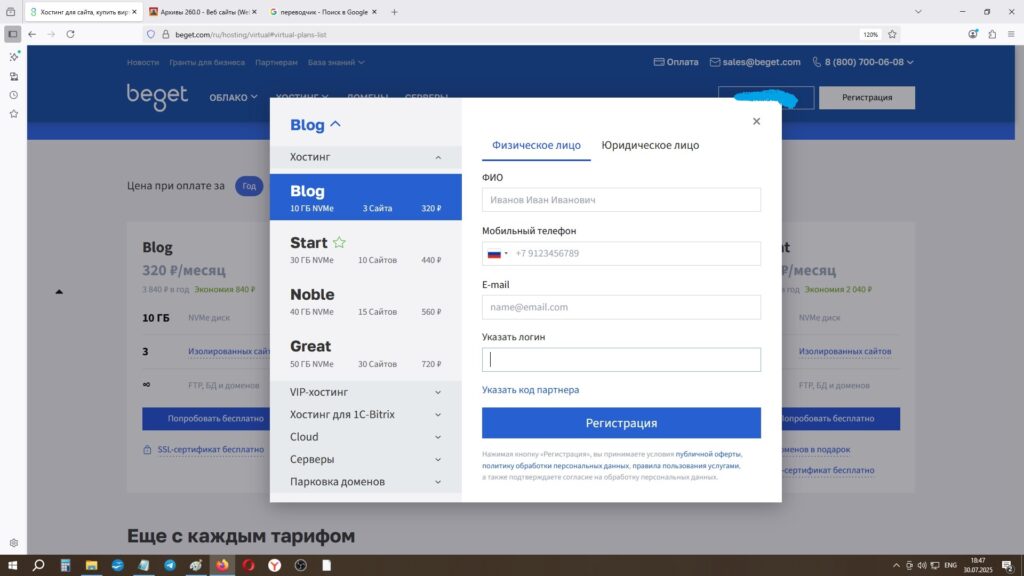Open the Указать код партнера link
The image size is (1024, 576).
[530, 390]
